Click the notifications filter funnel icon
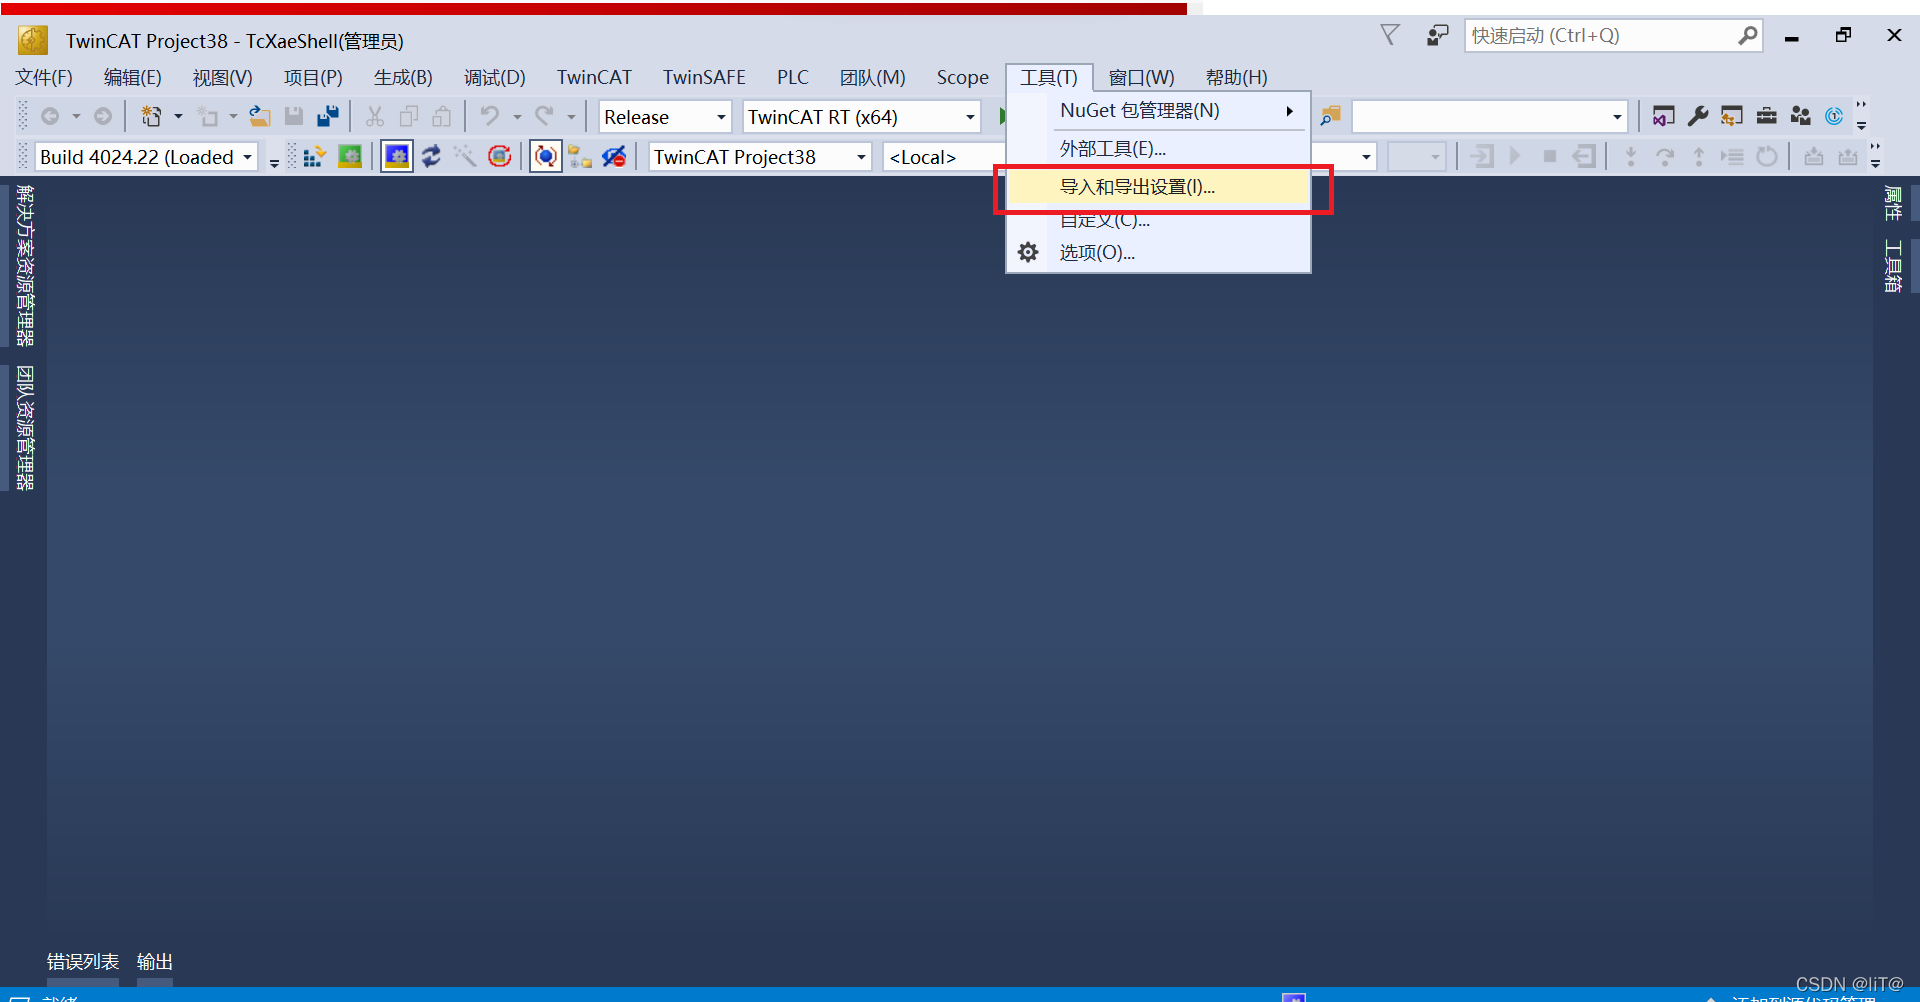 tap(1390, 36)
